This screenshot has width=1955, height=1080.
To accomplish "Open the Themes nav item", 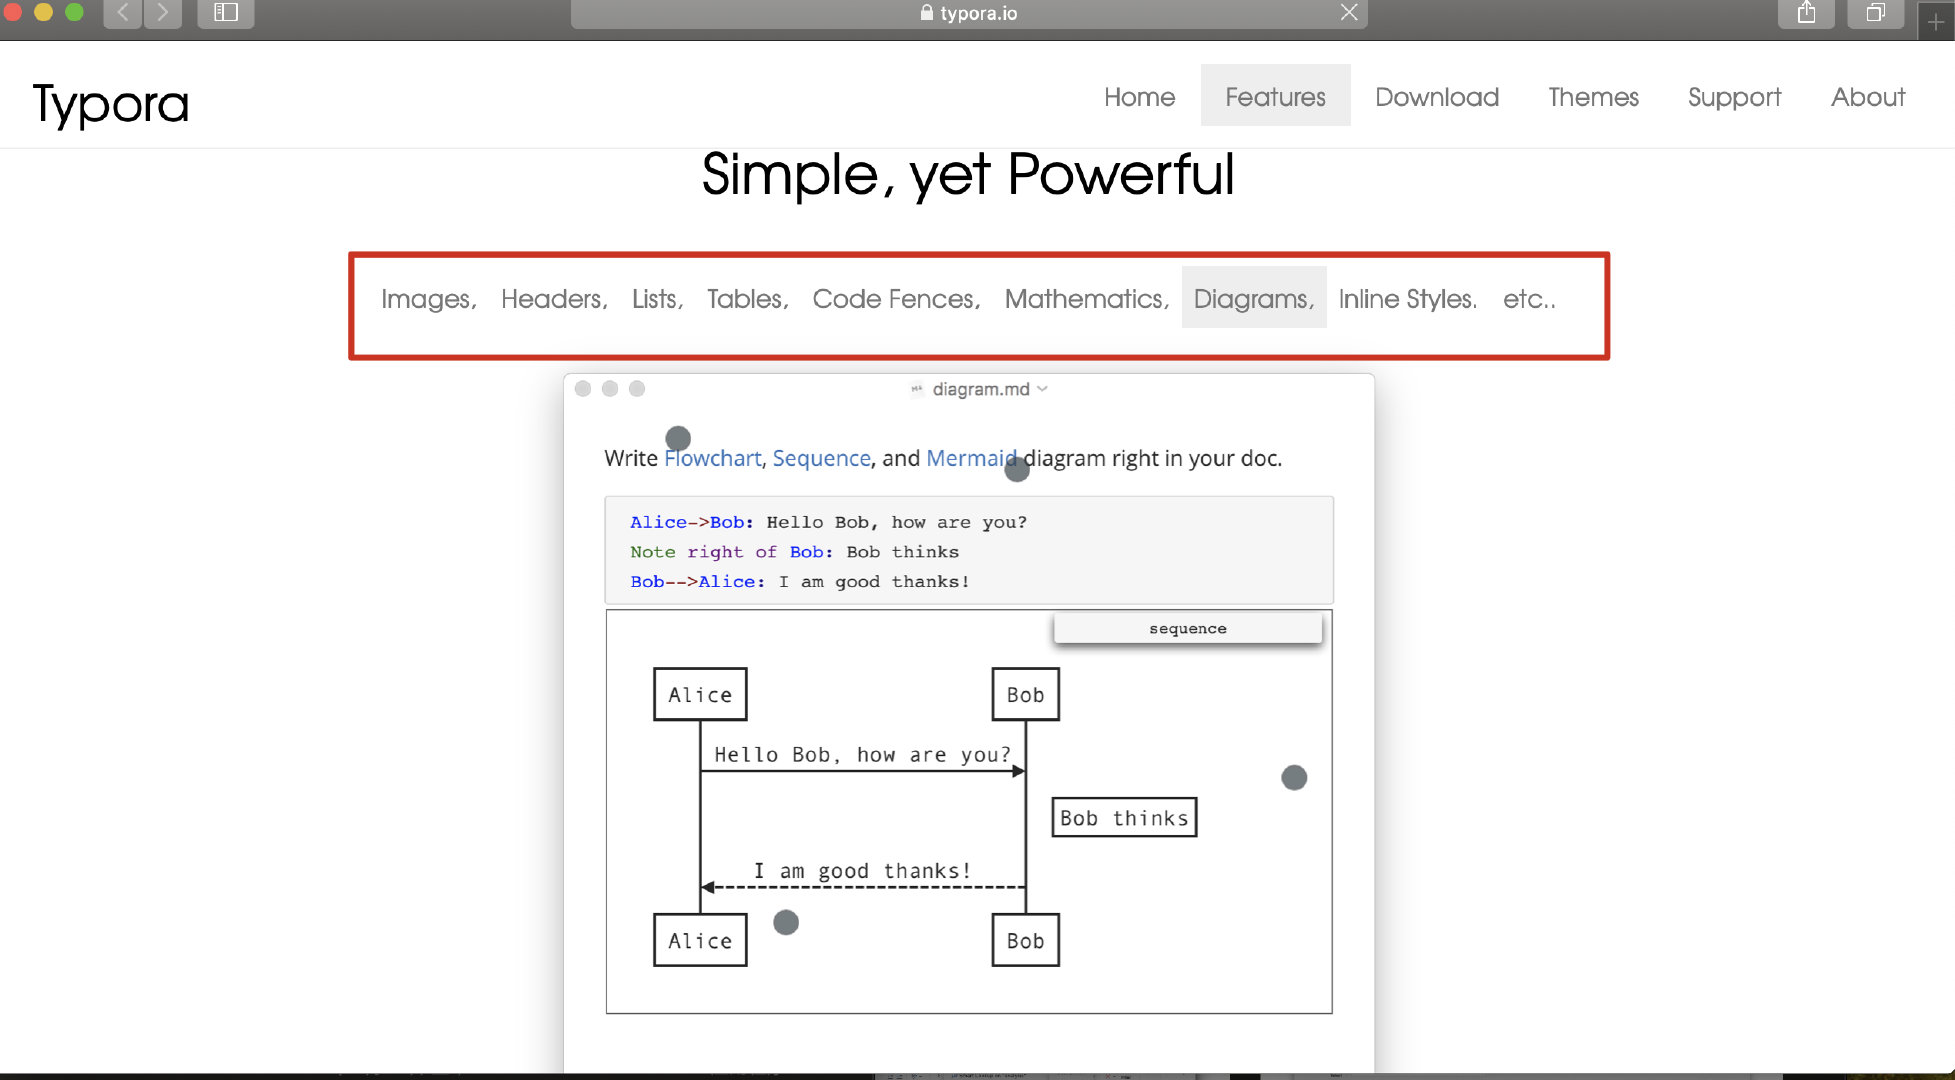I will pos(1593,96).
